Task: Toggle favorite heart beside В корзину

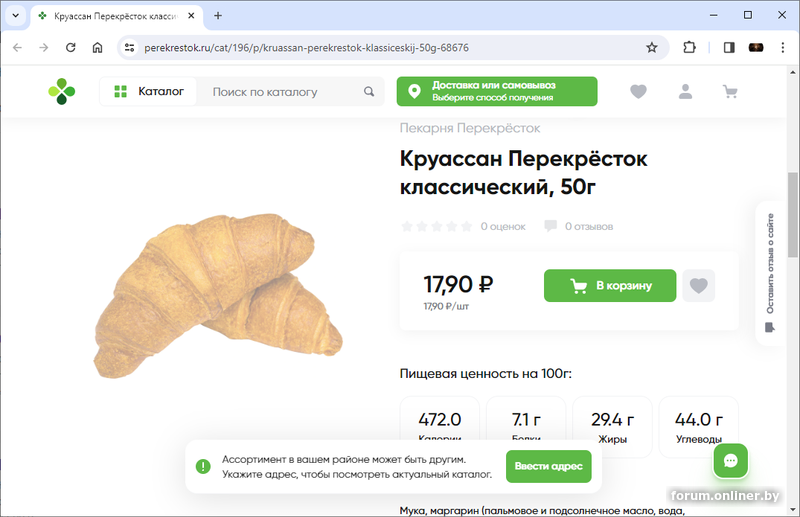Action: [698, 285]
